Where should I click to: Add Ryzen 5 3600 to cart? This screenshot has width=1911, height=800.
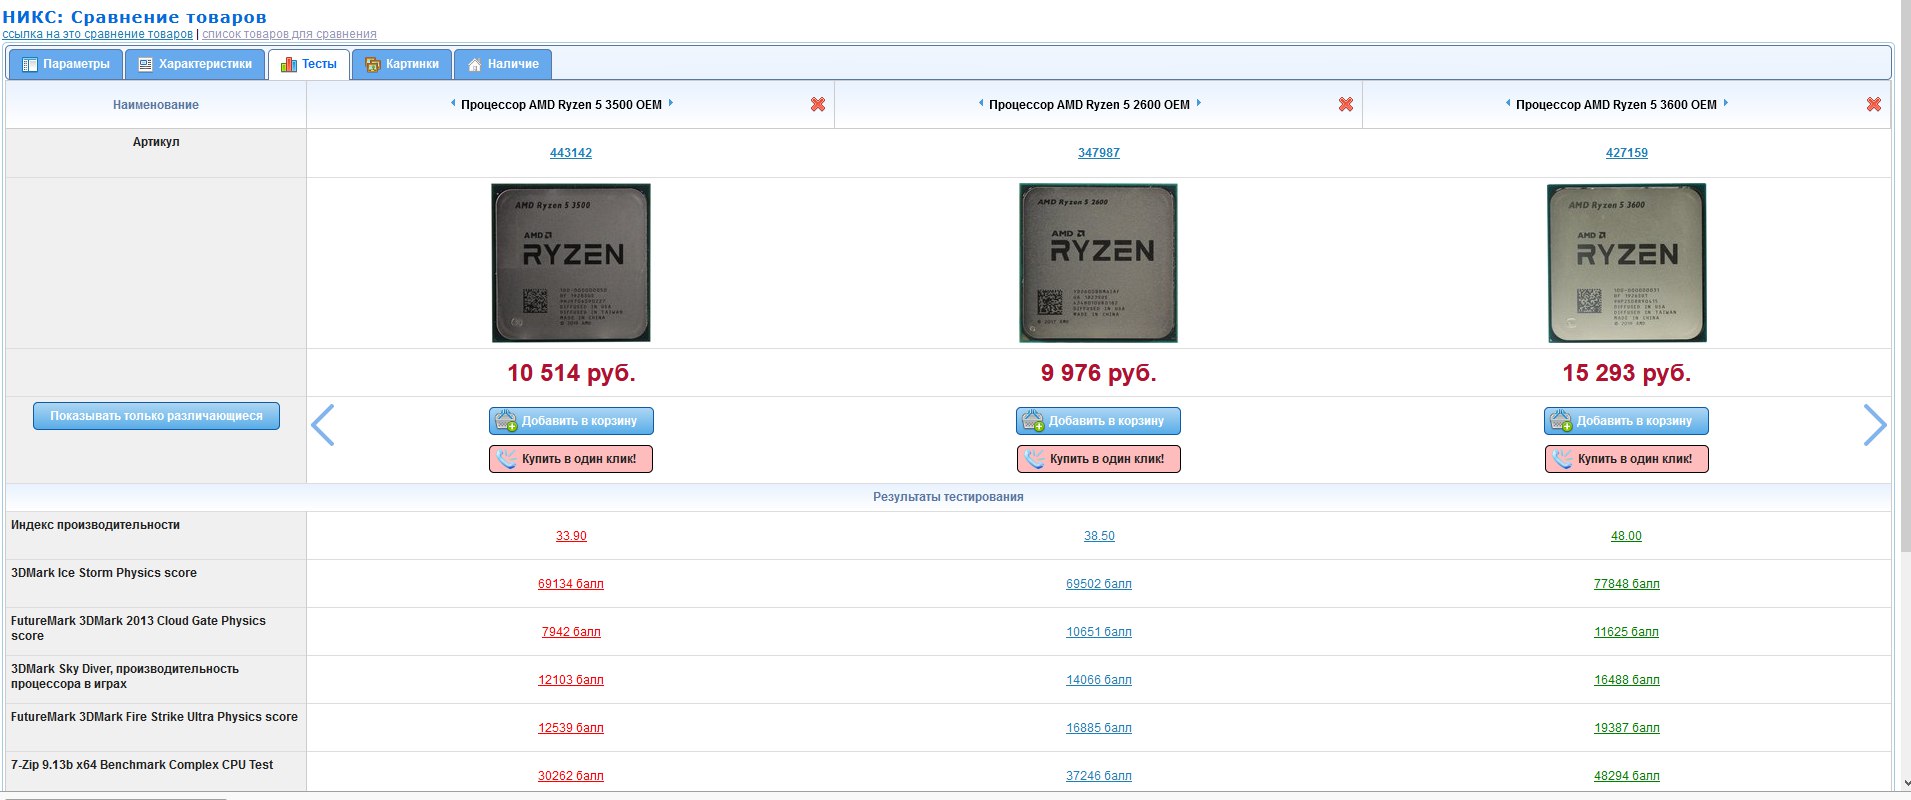tap(1626, 421)
